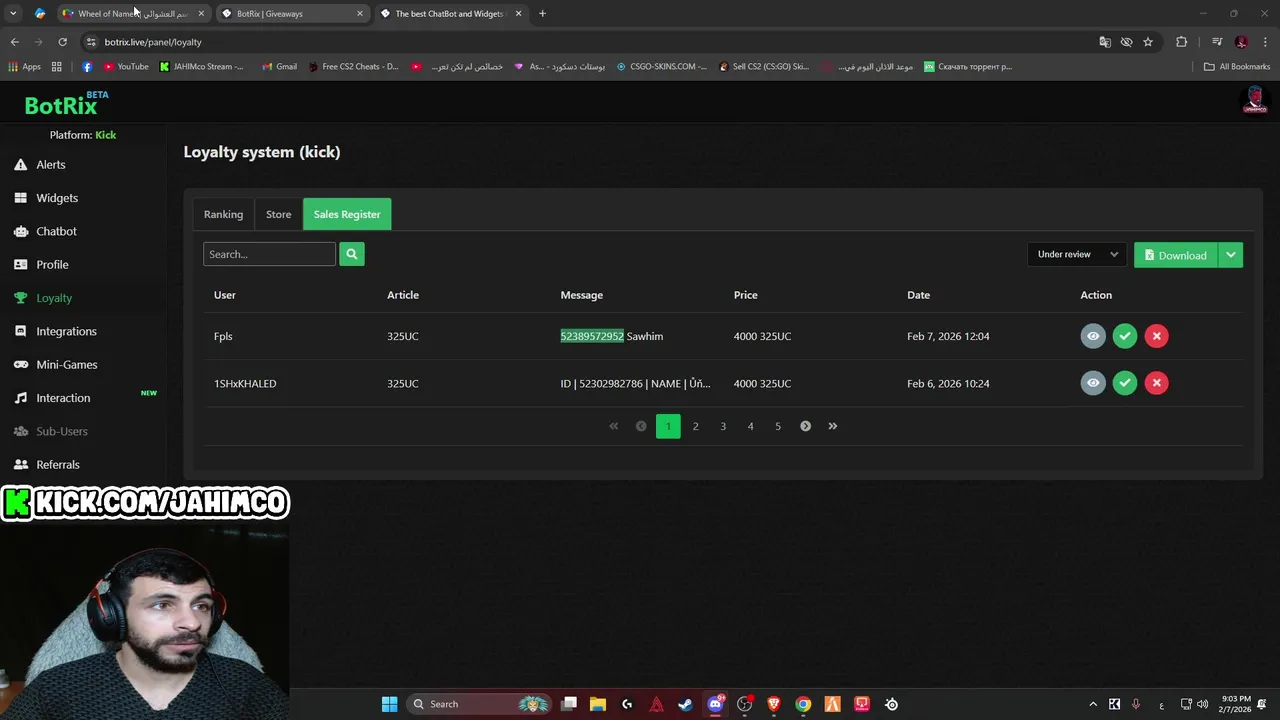This screenshot has width=1280, height=720.
Task: Open the Interaction sidebar section
Action: [x=63, y=398]
